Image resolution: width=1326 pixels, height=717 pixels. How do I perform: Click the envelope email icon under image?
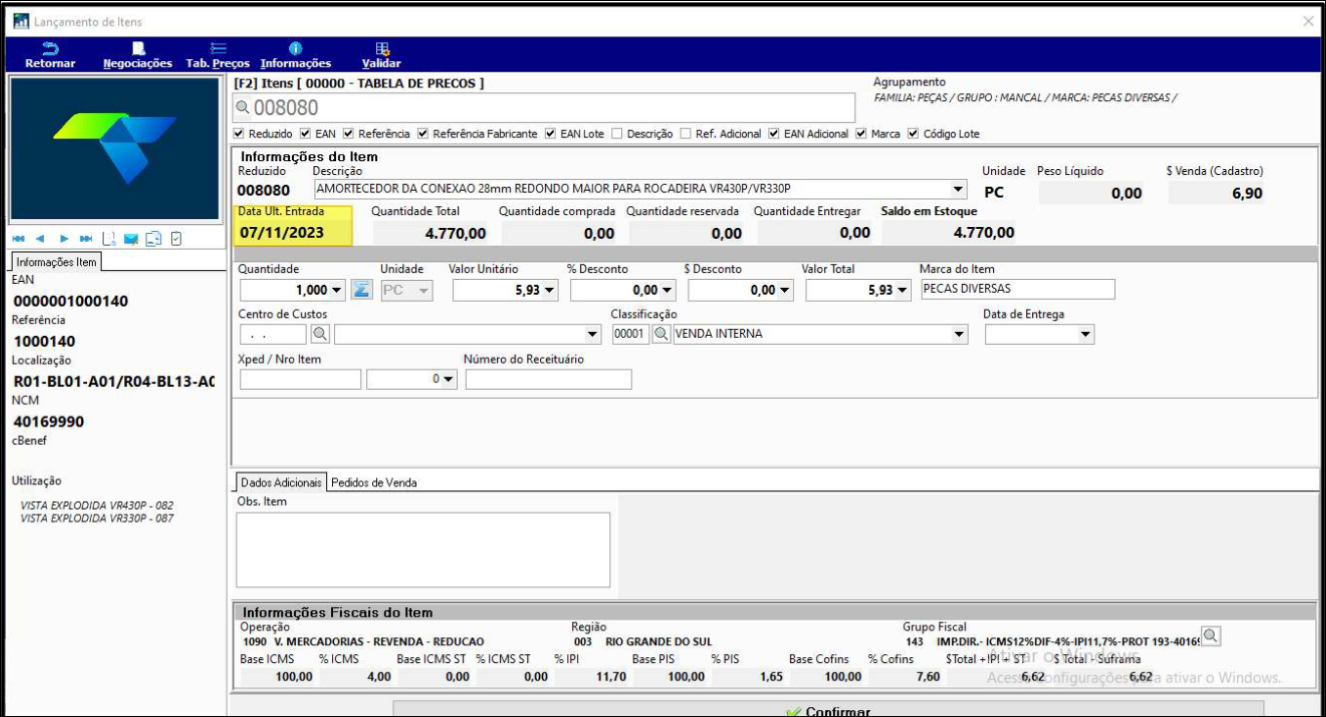tap(131, 239)
